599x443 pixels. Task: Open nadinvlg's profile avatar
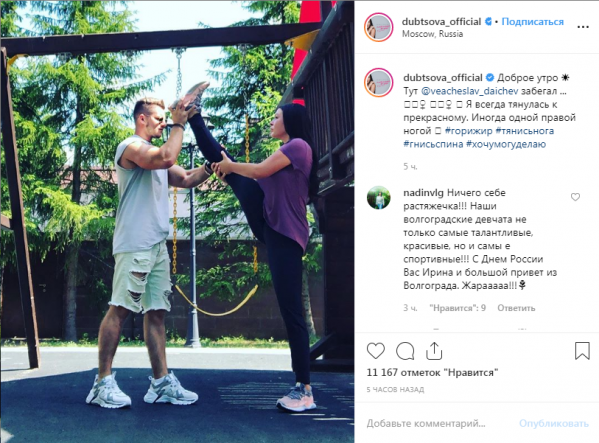coord(378,198)
